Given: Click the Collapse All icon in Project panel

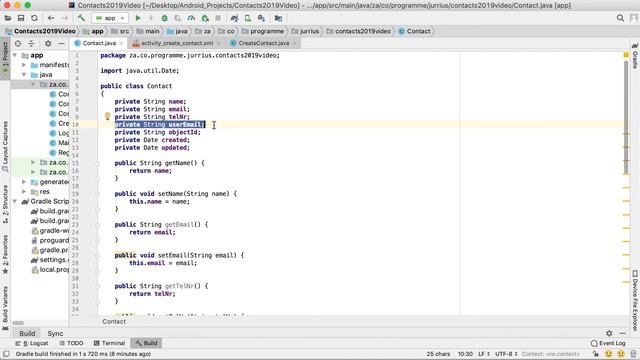Looking at the screenshot, I should (31, 43).
